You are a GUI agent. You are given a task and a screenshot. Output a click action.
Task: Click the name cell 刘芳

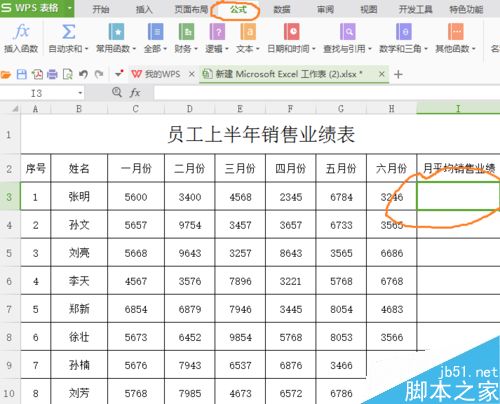pos(79,393)
